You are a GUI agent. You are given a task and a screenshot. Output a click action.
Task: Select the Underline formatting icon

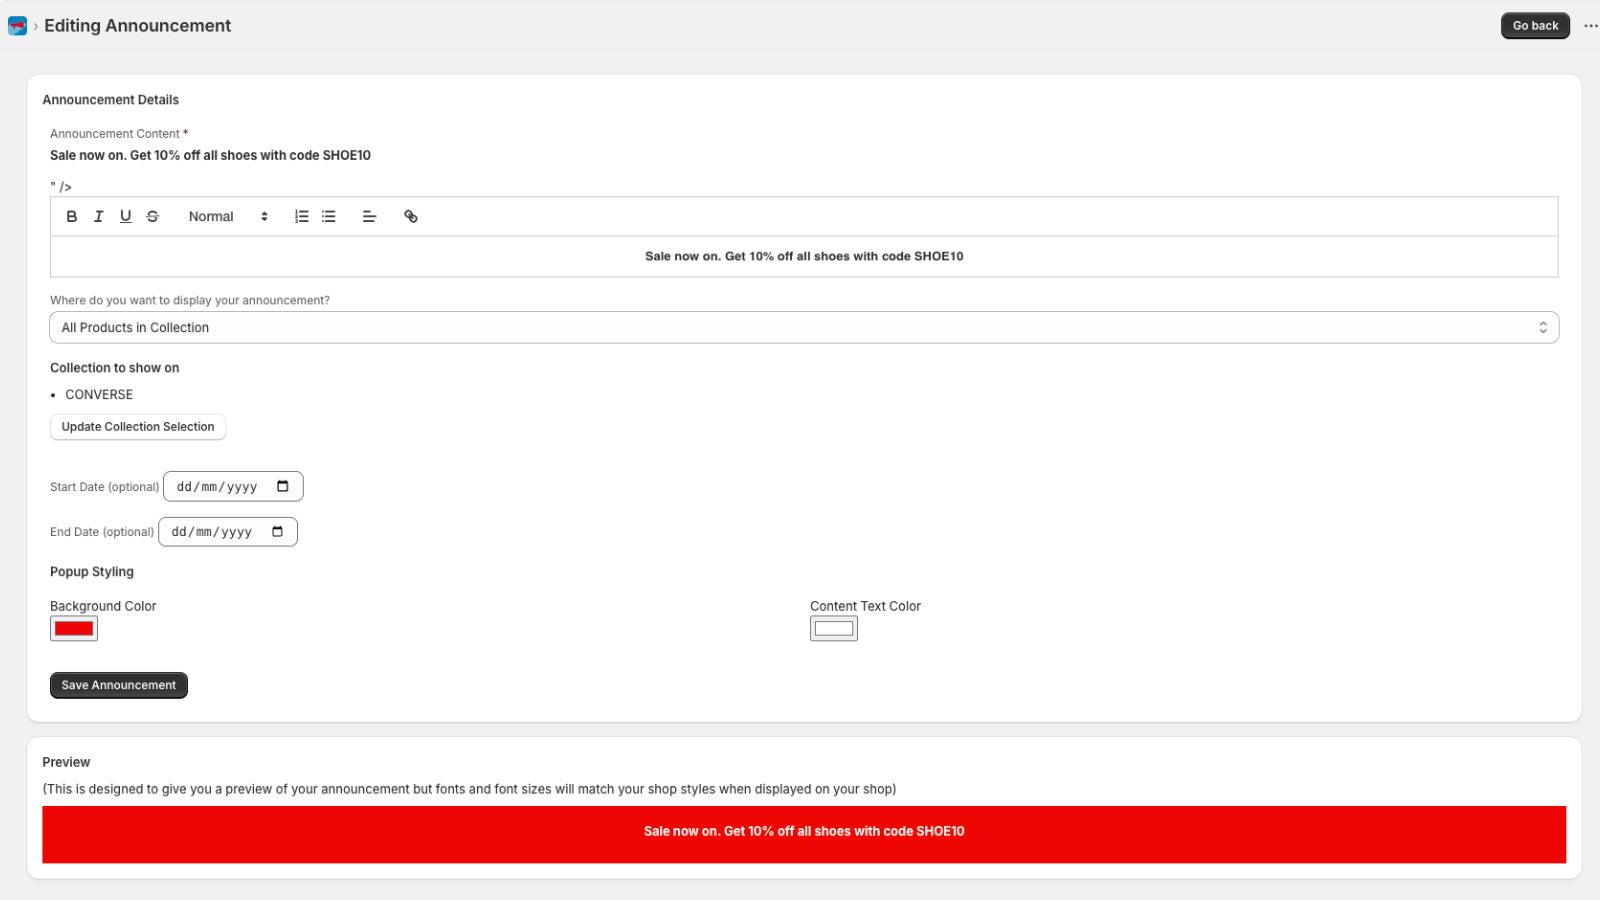[125, 216]
